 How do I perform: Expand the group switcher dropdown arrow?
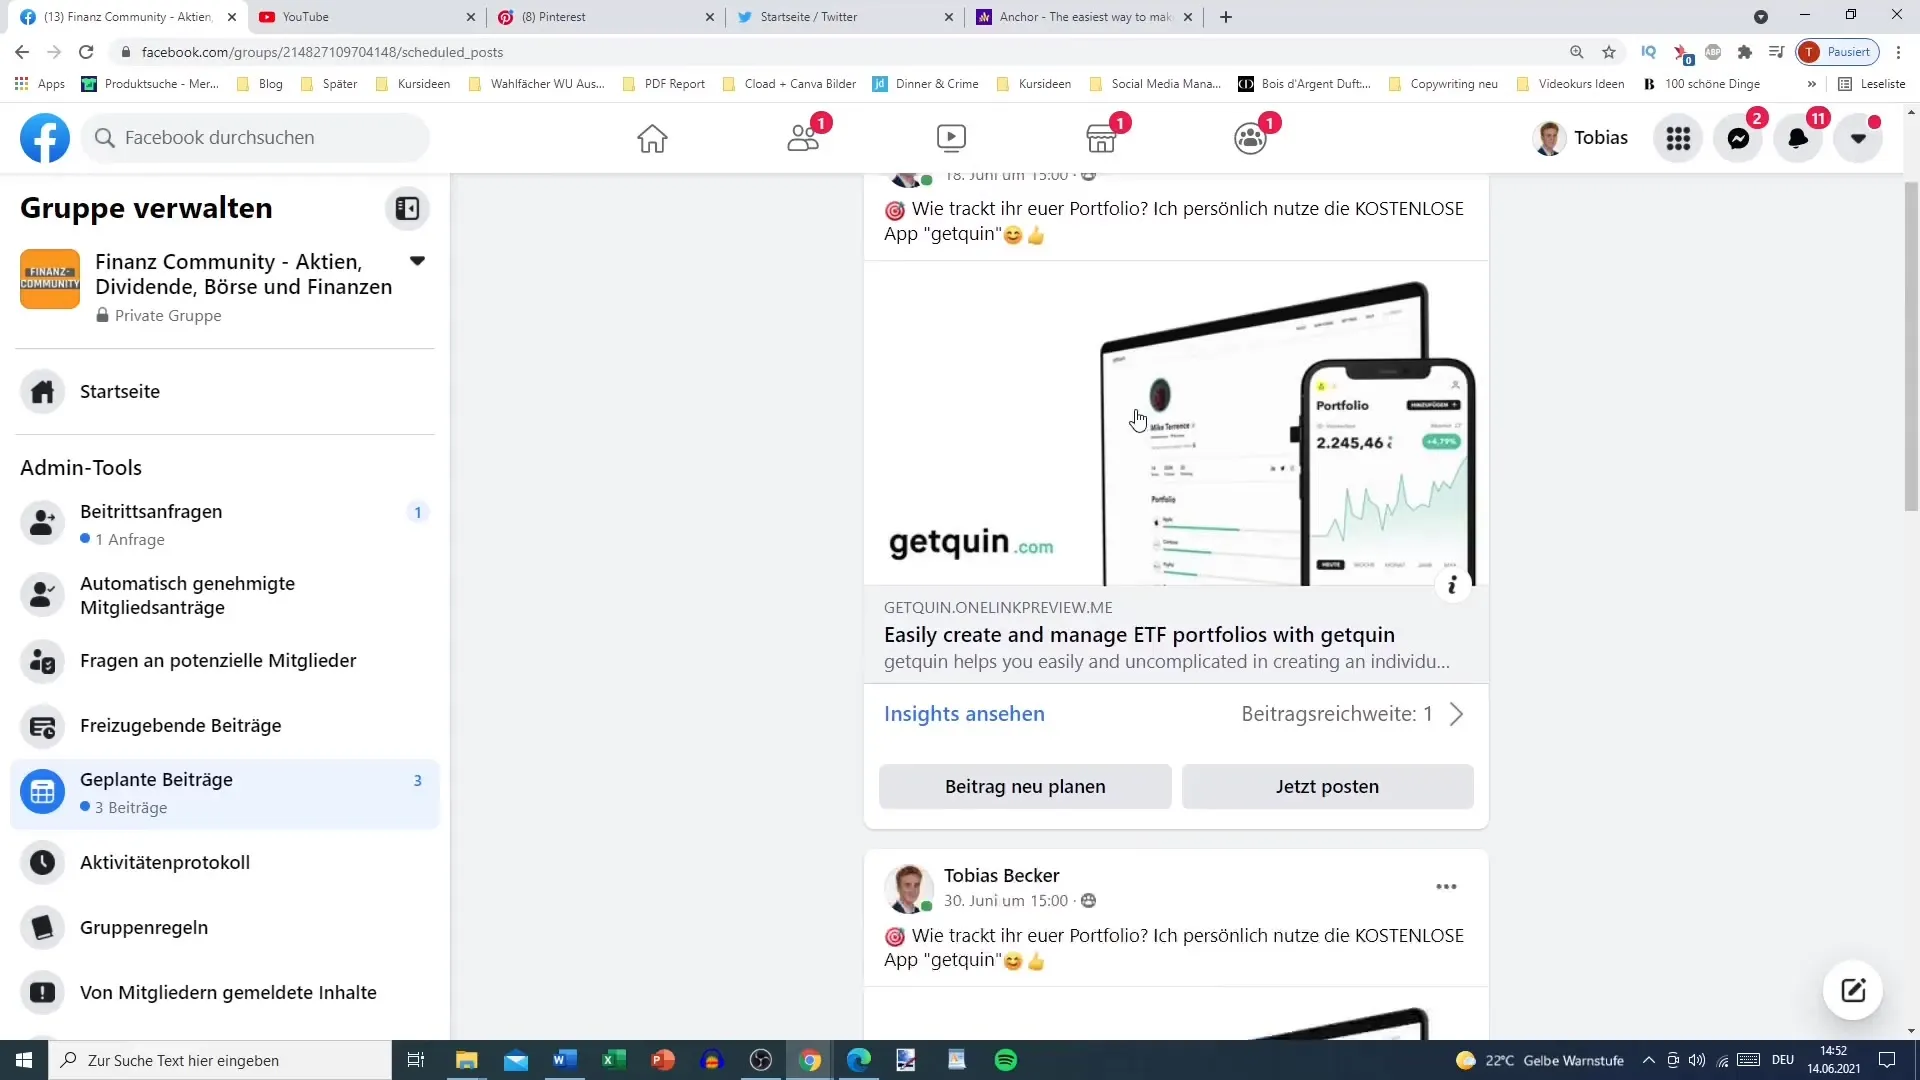click(417, 261)
